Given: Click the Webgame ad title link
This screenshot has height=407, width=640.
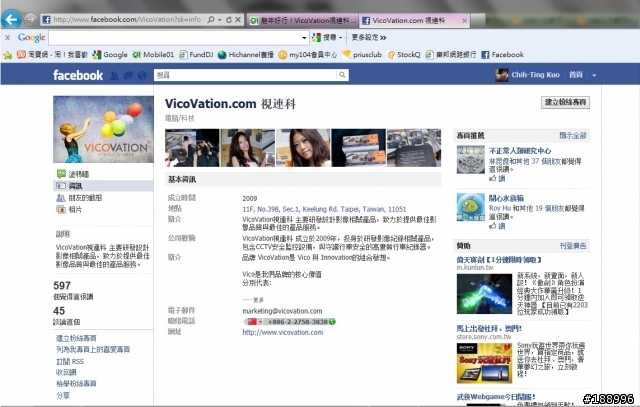Looking at the screenshot, I should (496, 396).
